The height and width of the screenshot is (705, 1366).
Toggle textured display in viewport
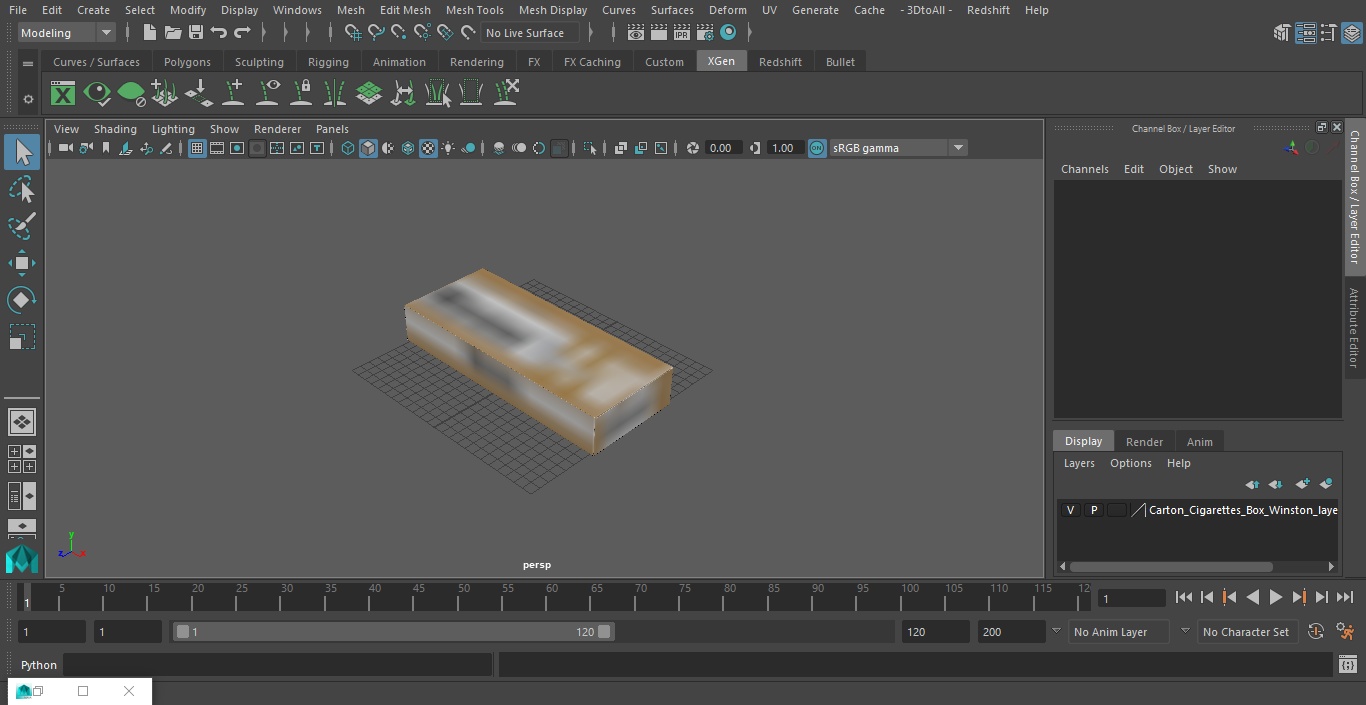click(428, 148)
